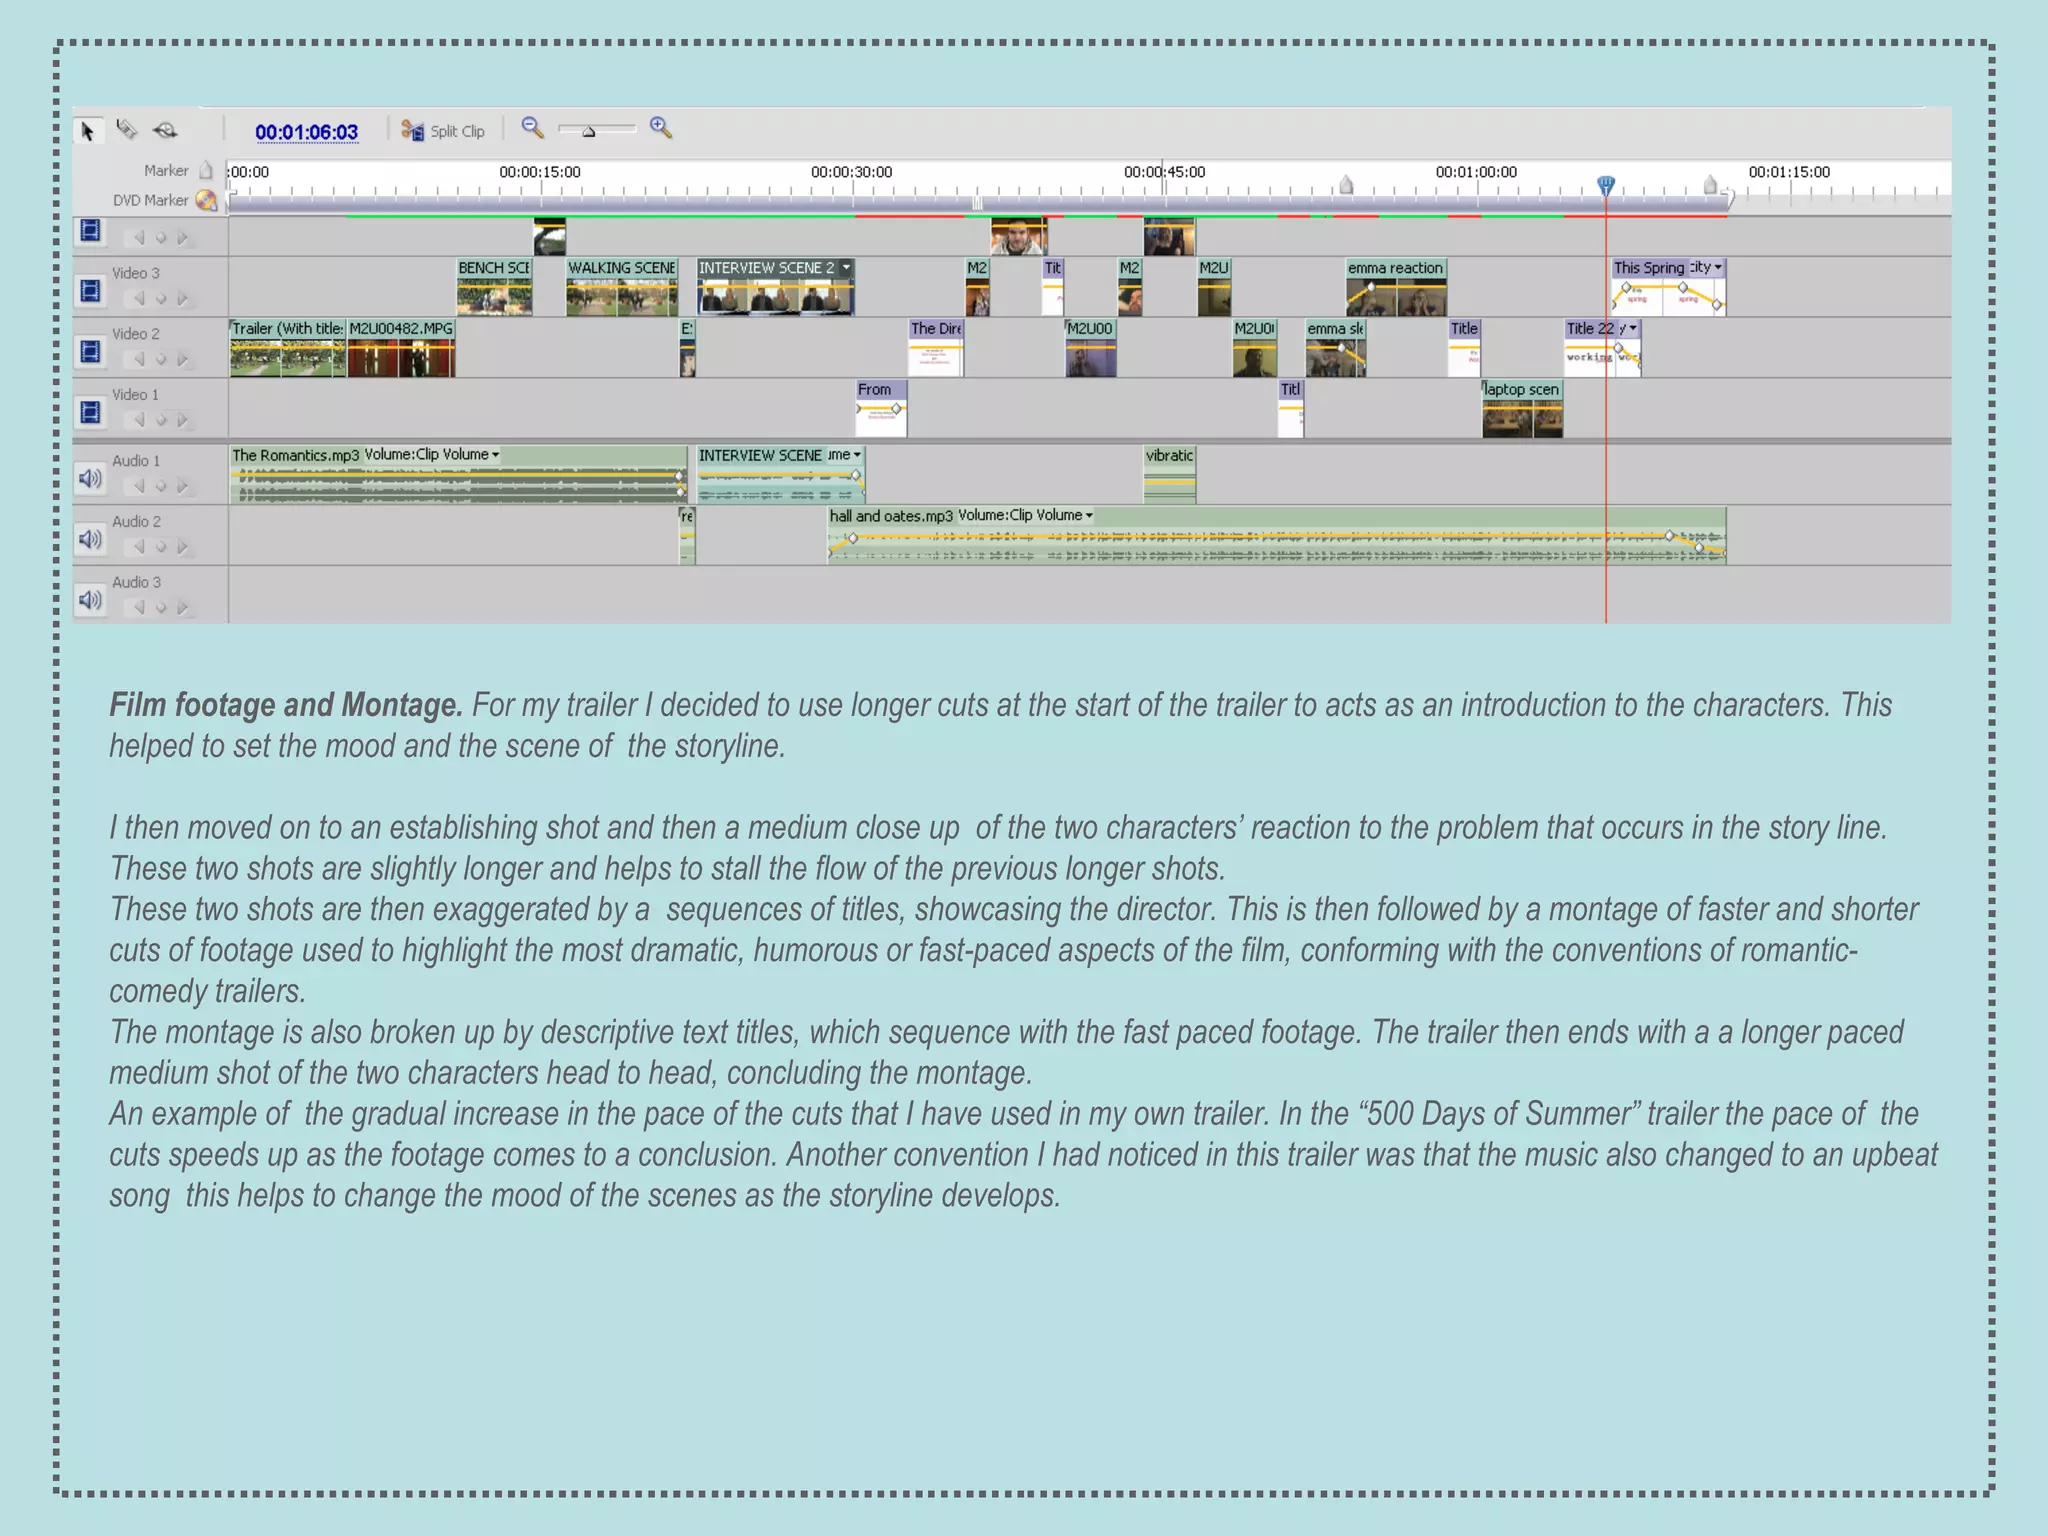Mute the Audio 1 track speaker

(x=90, y=479)
